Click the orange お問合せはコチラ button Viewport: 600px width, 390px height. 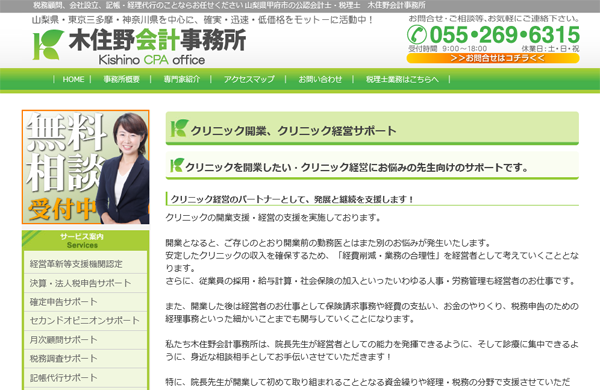coord(493,58)
